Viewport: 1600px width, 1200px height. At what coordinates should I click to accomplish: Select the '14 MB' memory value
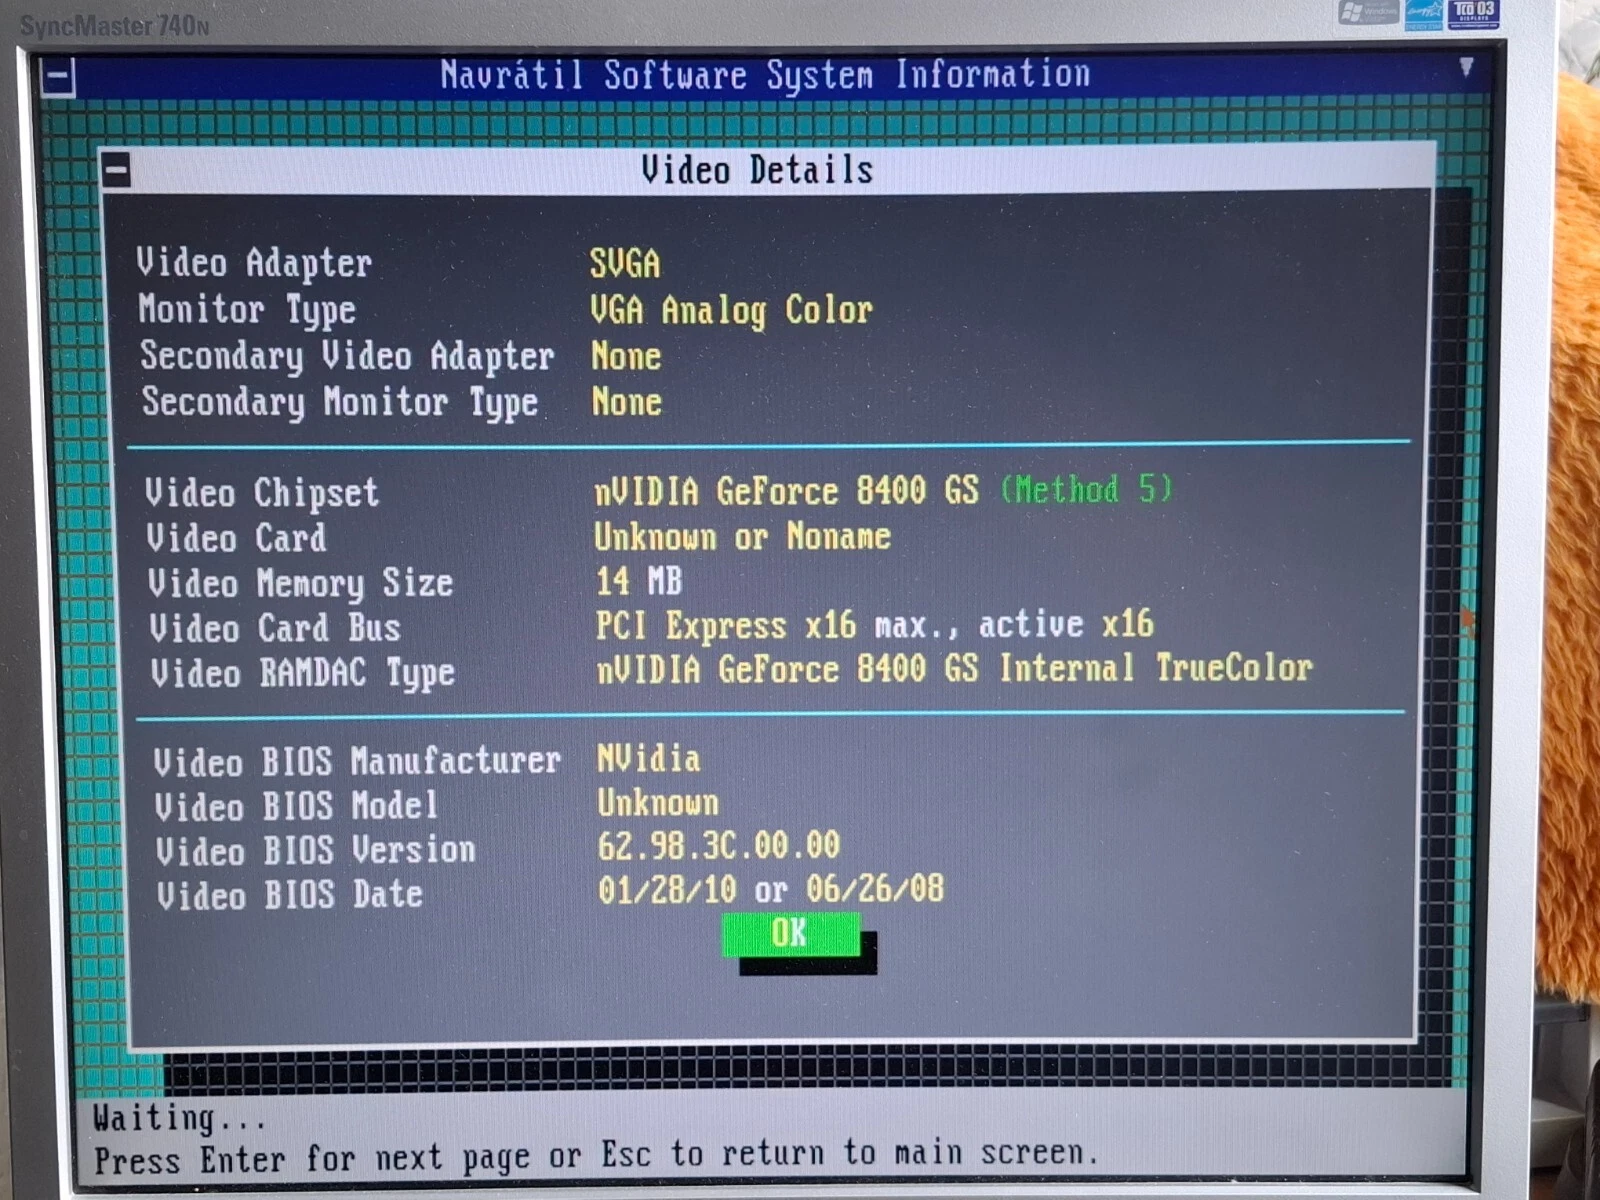(639, 581)
